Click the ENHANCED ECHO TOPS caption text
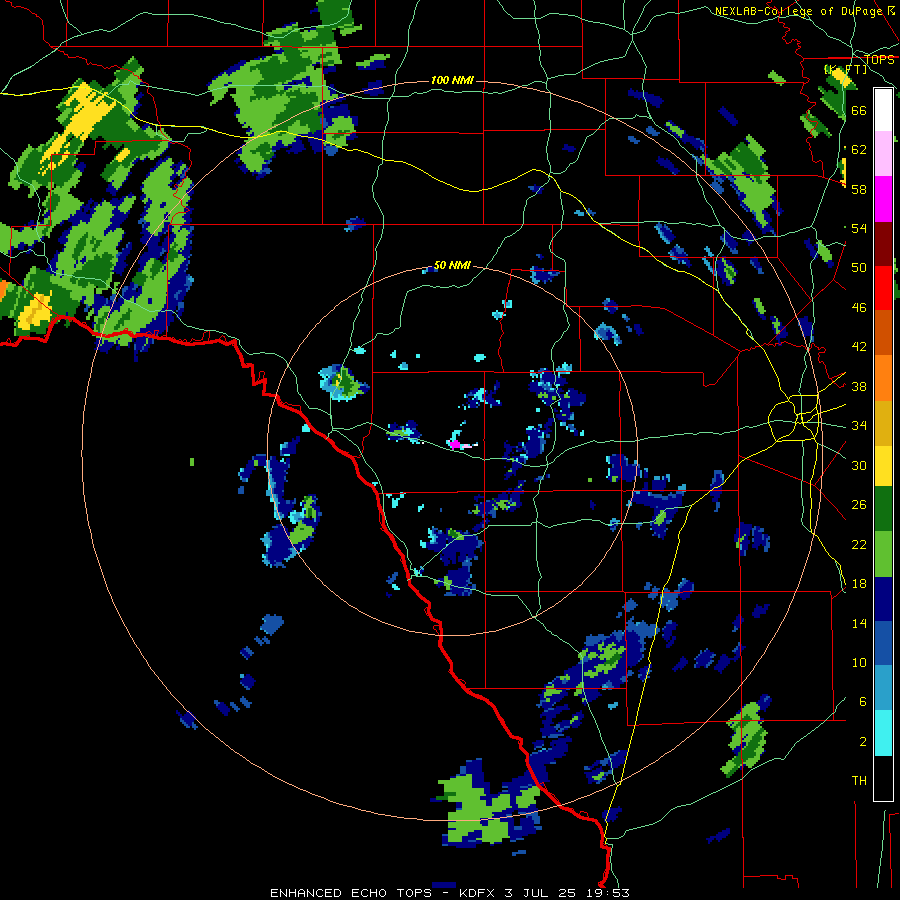Viewport: 900px width, 900px height. 351,893
